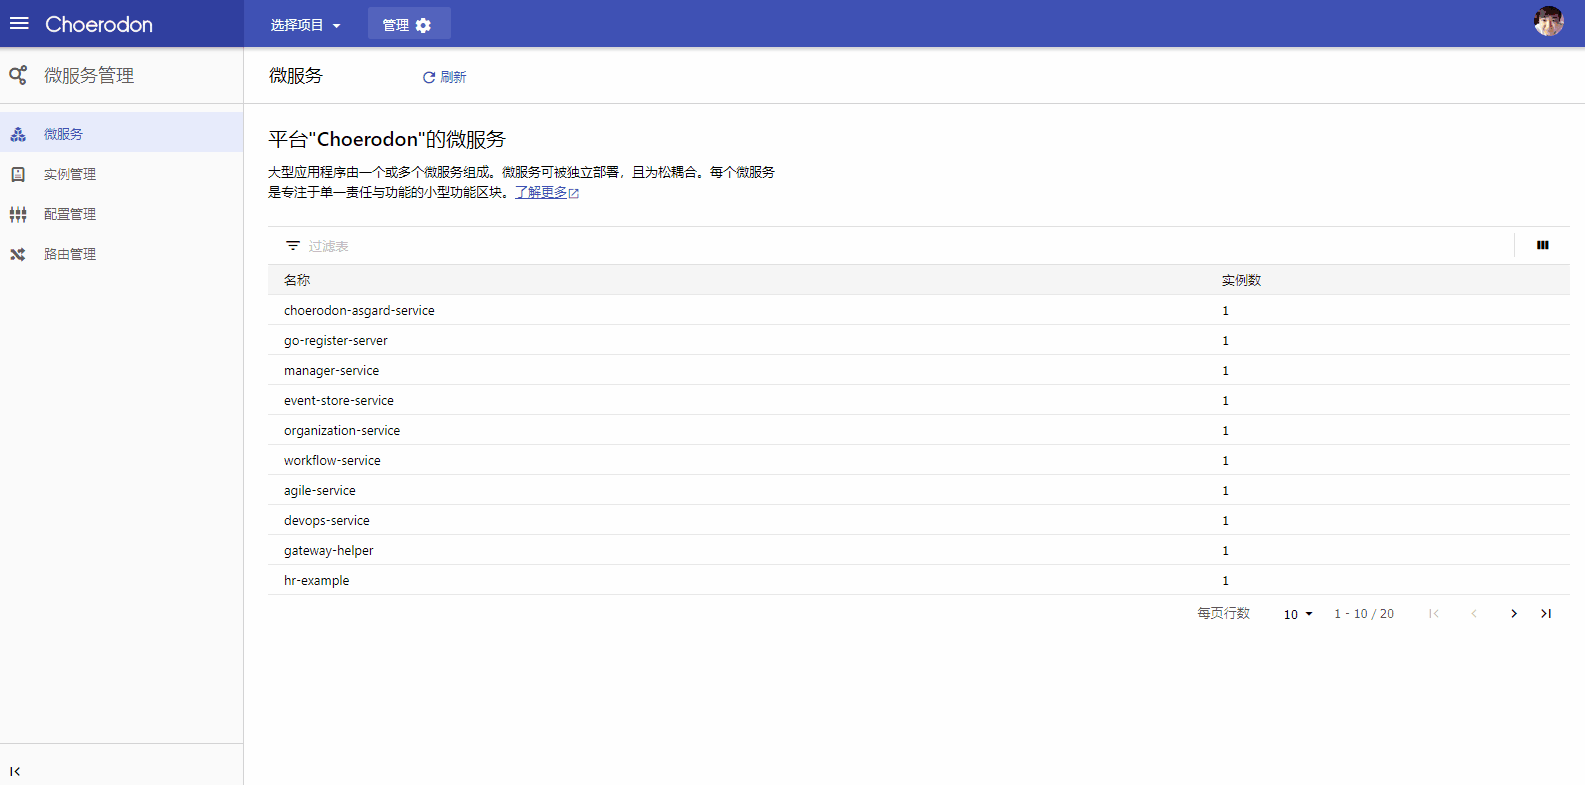Click the 管理 button in top bar
The height and width of the screenshot is (785, 1585).
click(409, 24)
